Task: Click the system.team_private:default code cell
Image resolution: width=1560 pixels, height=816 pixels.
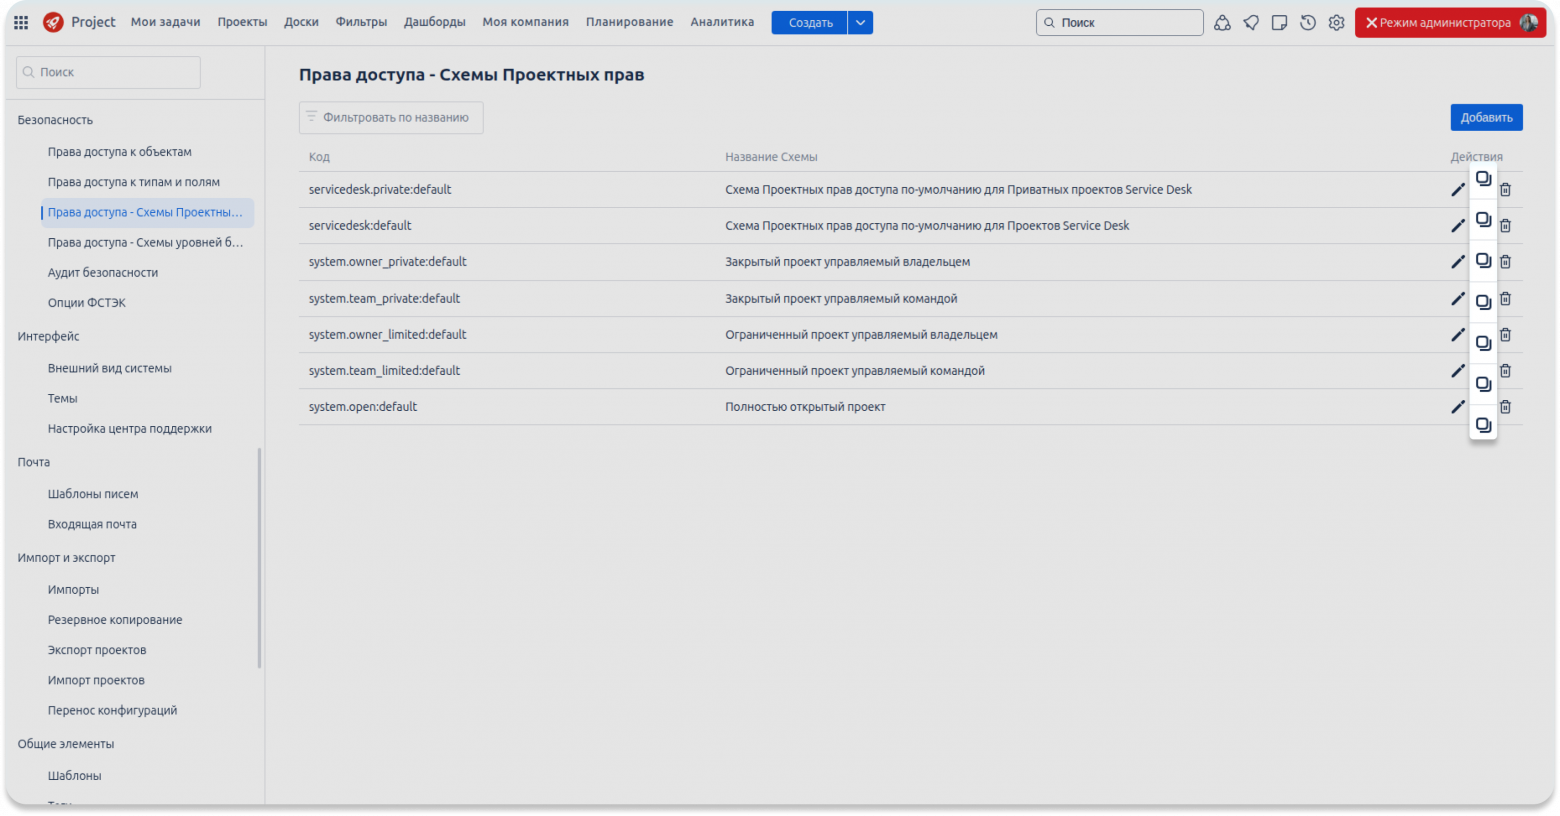Action: click(384, 299)
